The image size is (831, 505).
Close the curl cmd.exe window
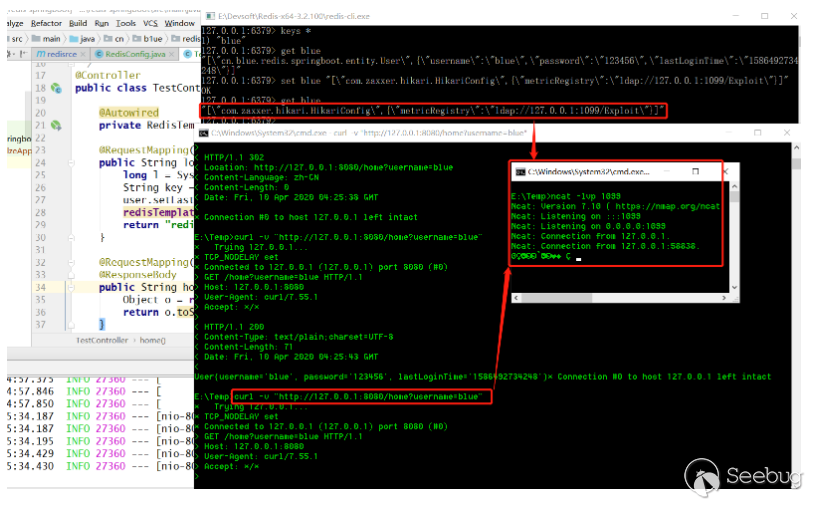pyautogui.click(x=787, y=133)
